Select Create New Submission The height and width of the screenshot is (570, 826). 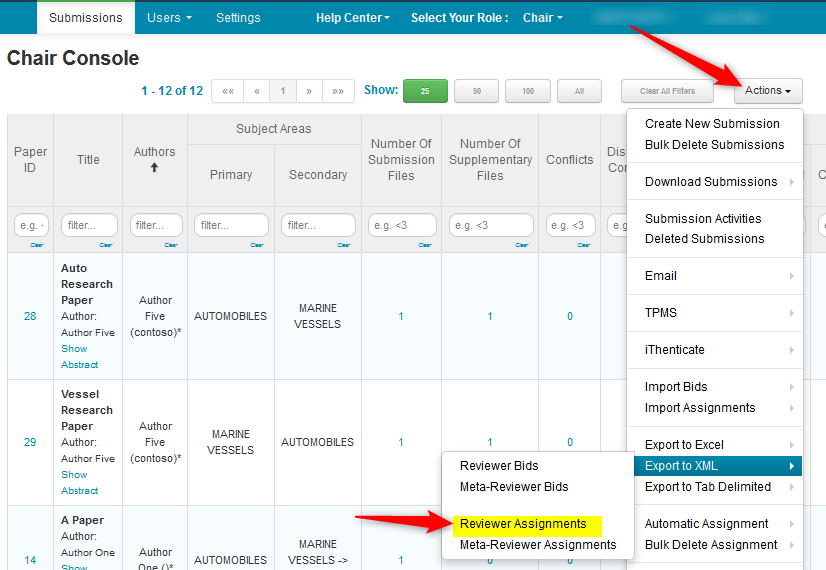[x=712, y=124]
